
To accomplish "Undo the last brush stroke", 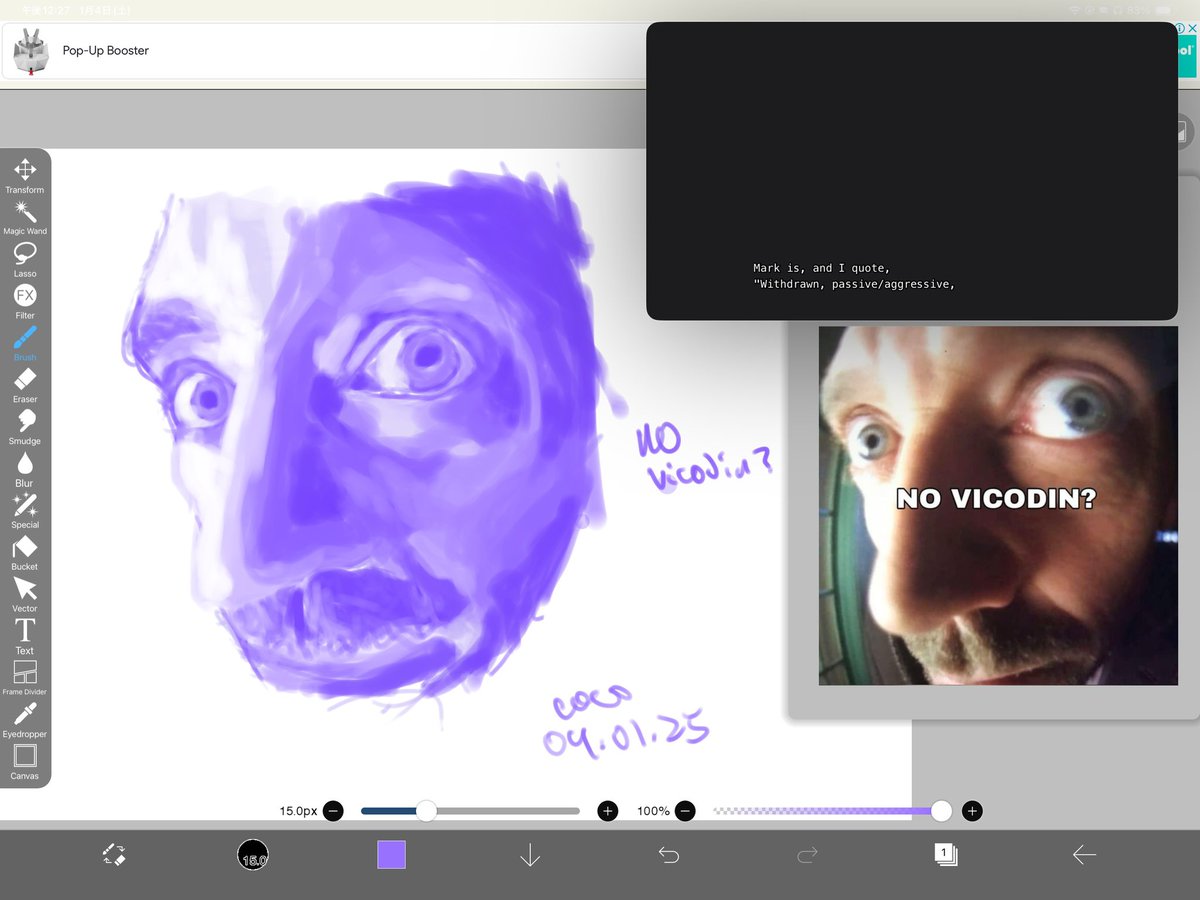I will click(x=669, y=854).
